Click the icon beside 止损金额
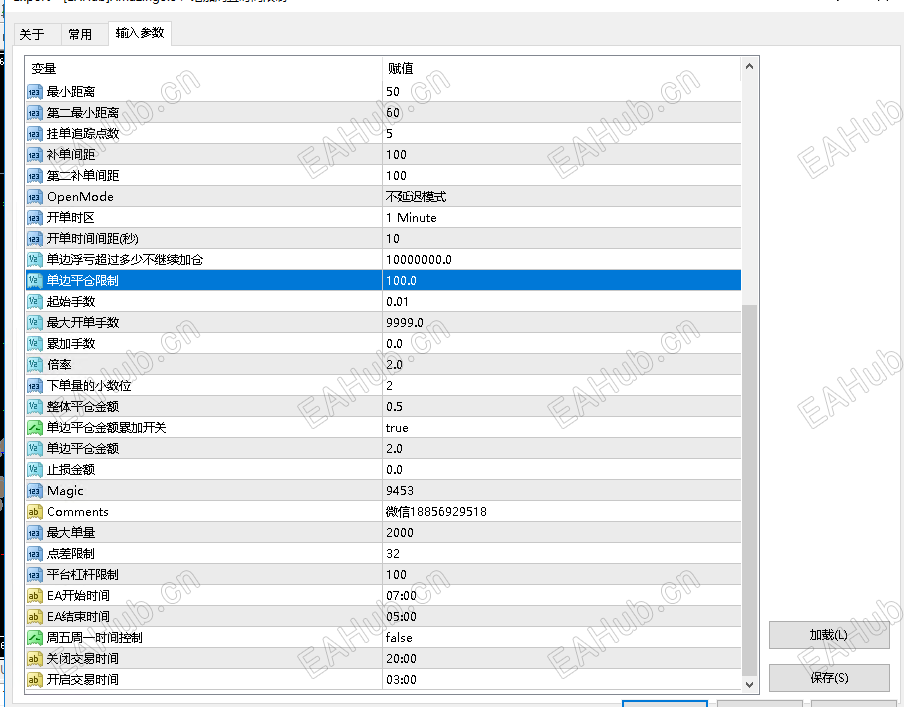This screenshot has width=904, height=707. point(35,469)
